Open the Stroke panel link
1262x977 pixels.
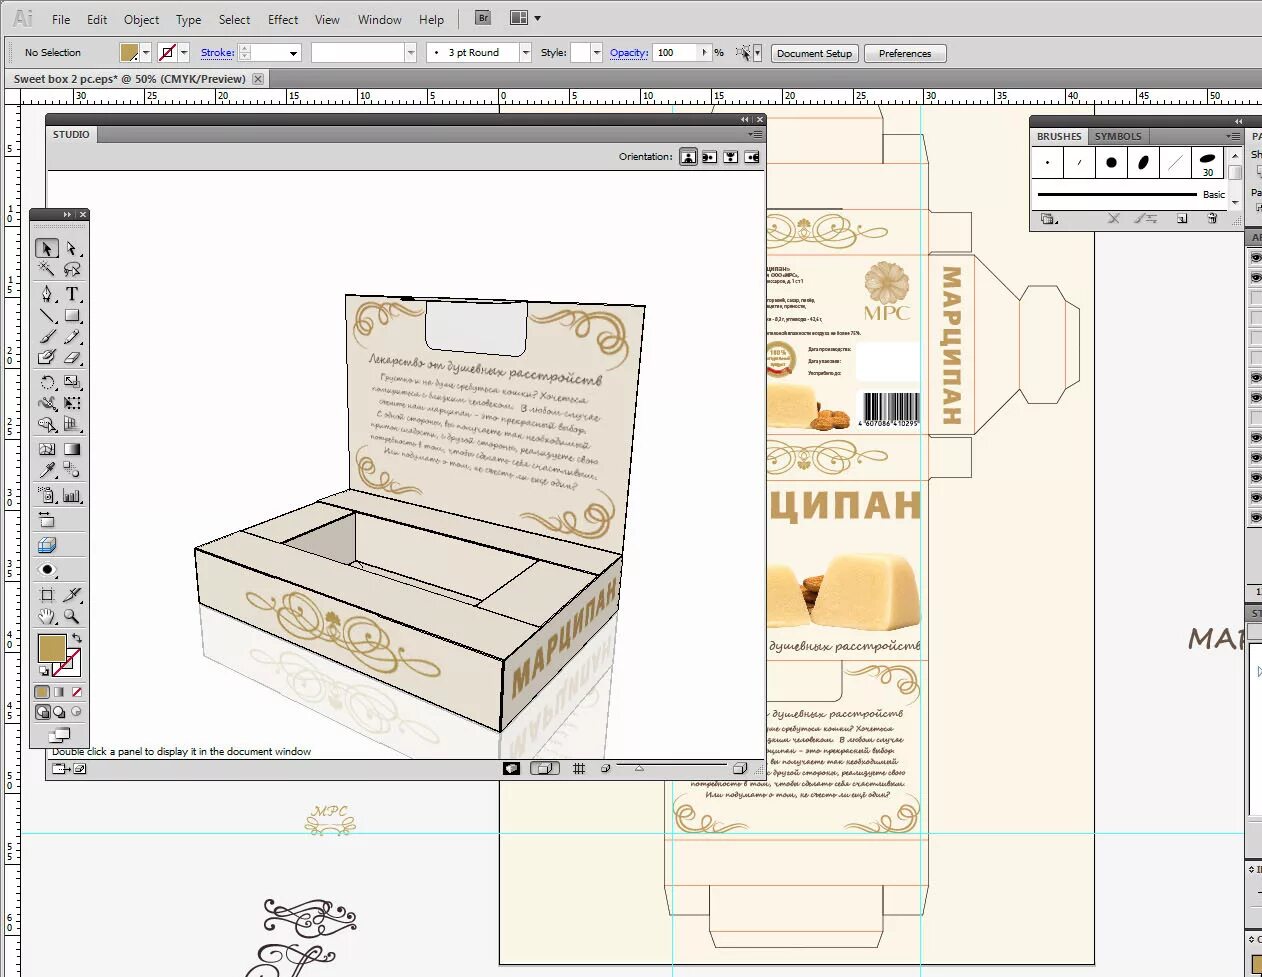coord(217,53)
